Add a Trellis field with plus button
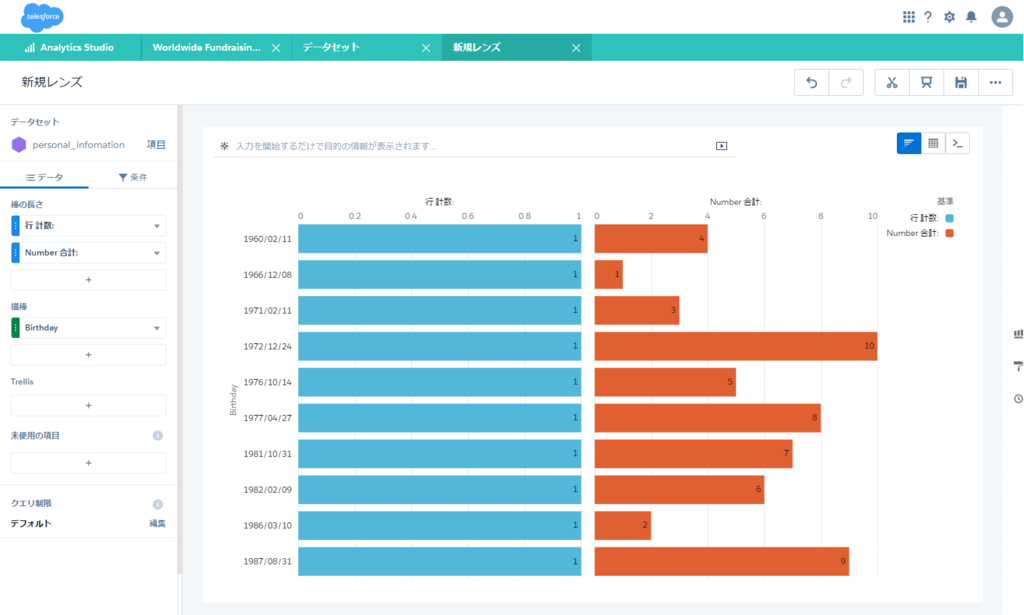 coord(88,405)
